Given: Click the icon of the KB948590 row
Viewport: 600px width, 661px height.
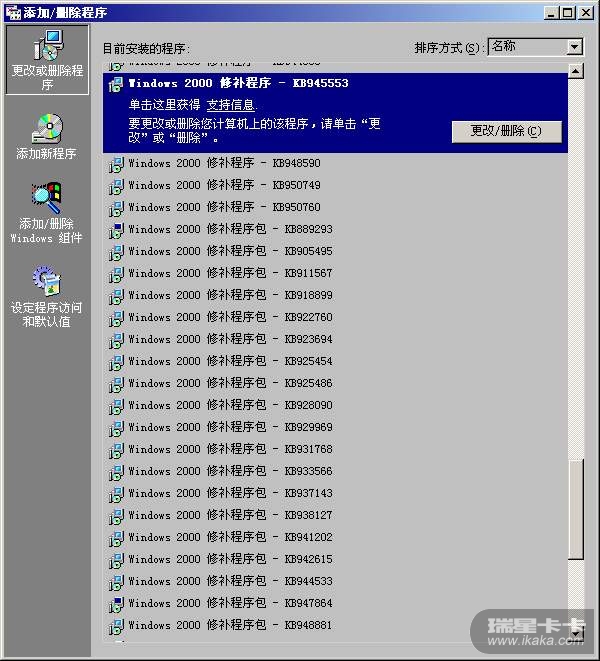Looking at the screenshot, I should pos(116,164).
